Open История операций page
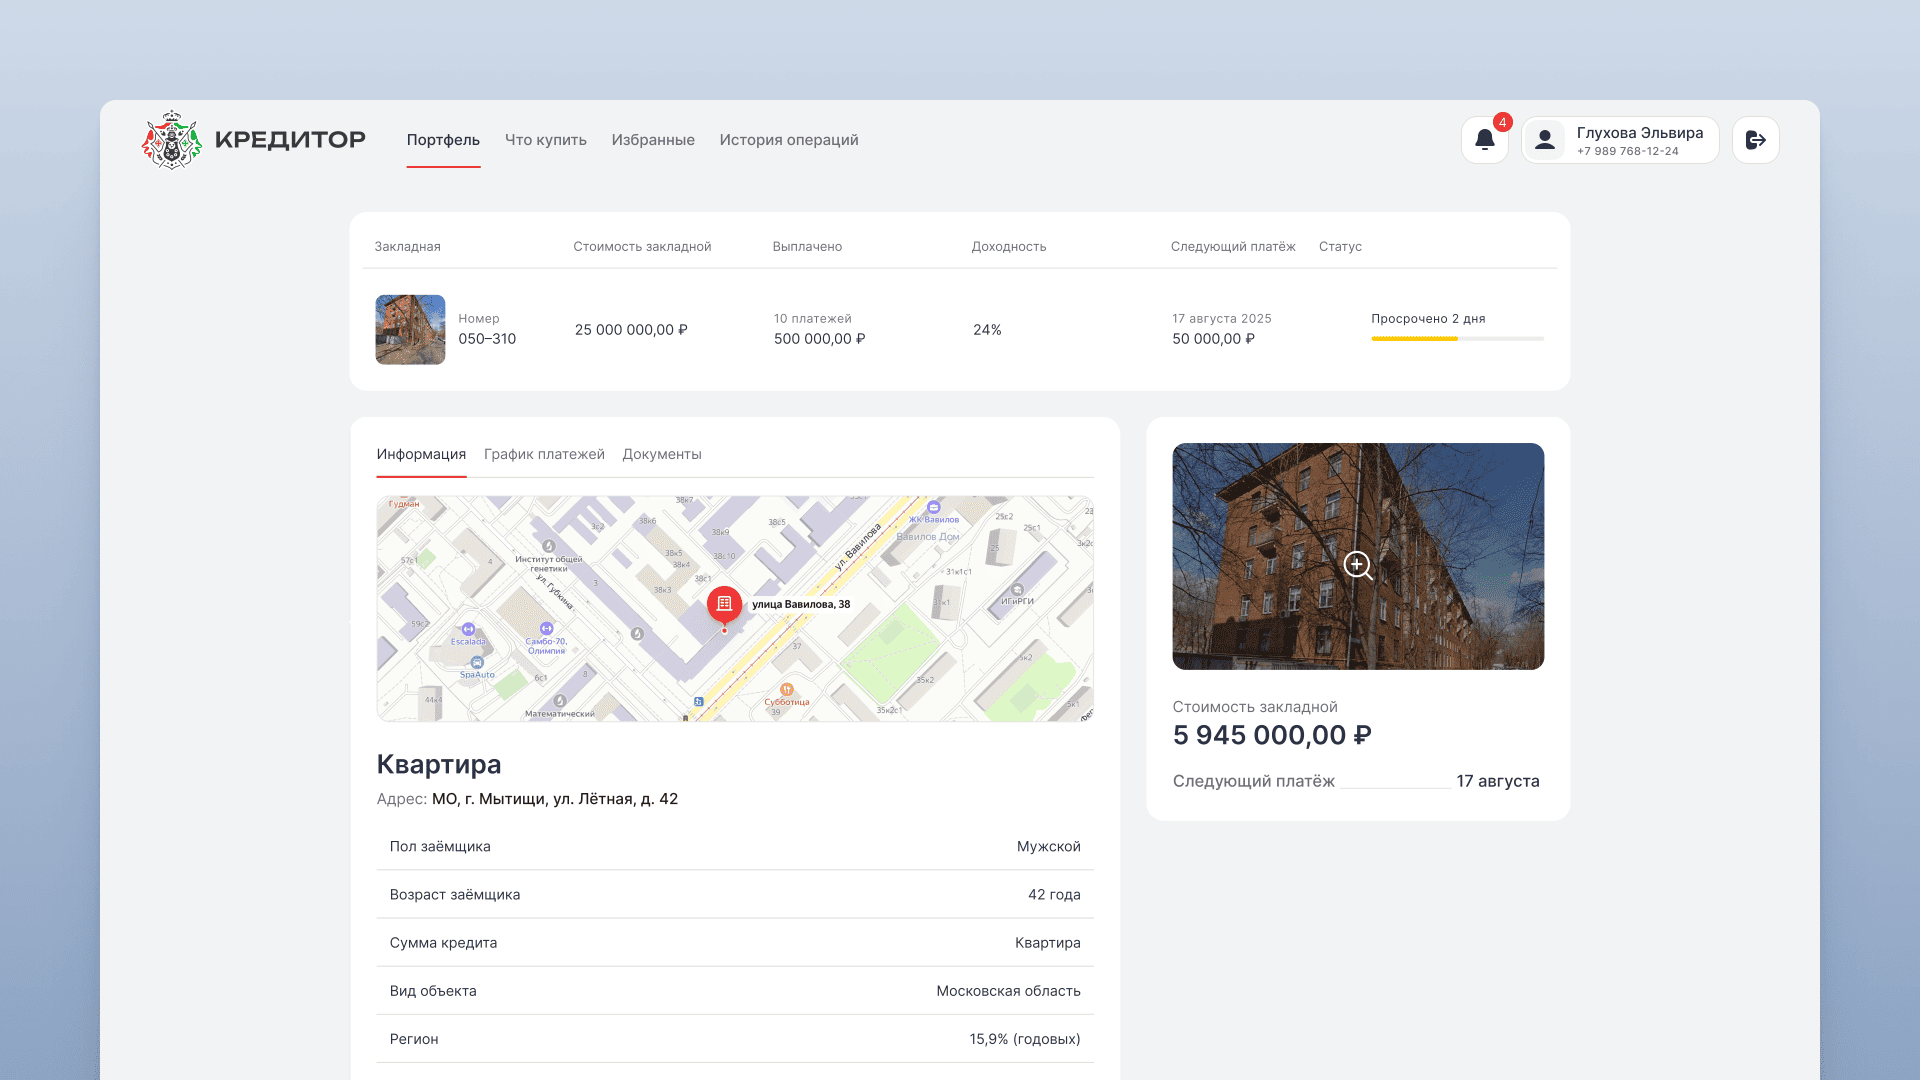 click(x=788, y=140)
